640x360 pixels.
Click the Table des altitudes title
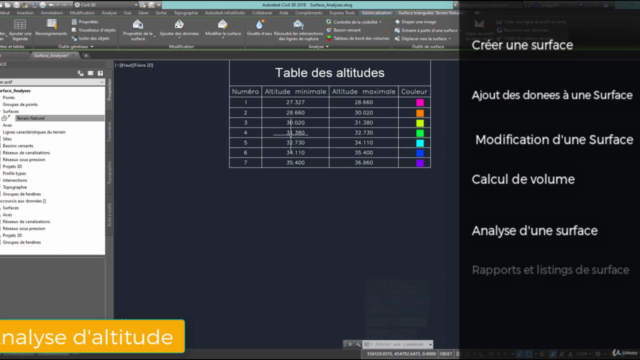coord(330,73)
